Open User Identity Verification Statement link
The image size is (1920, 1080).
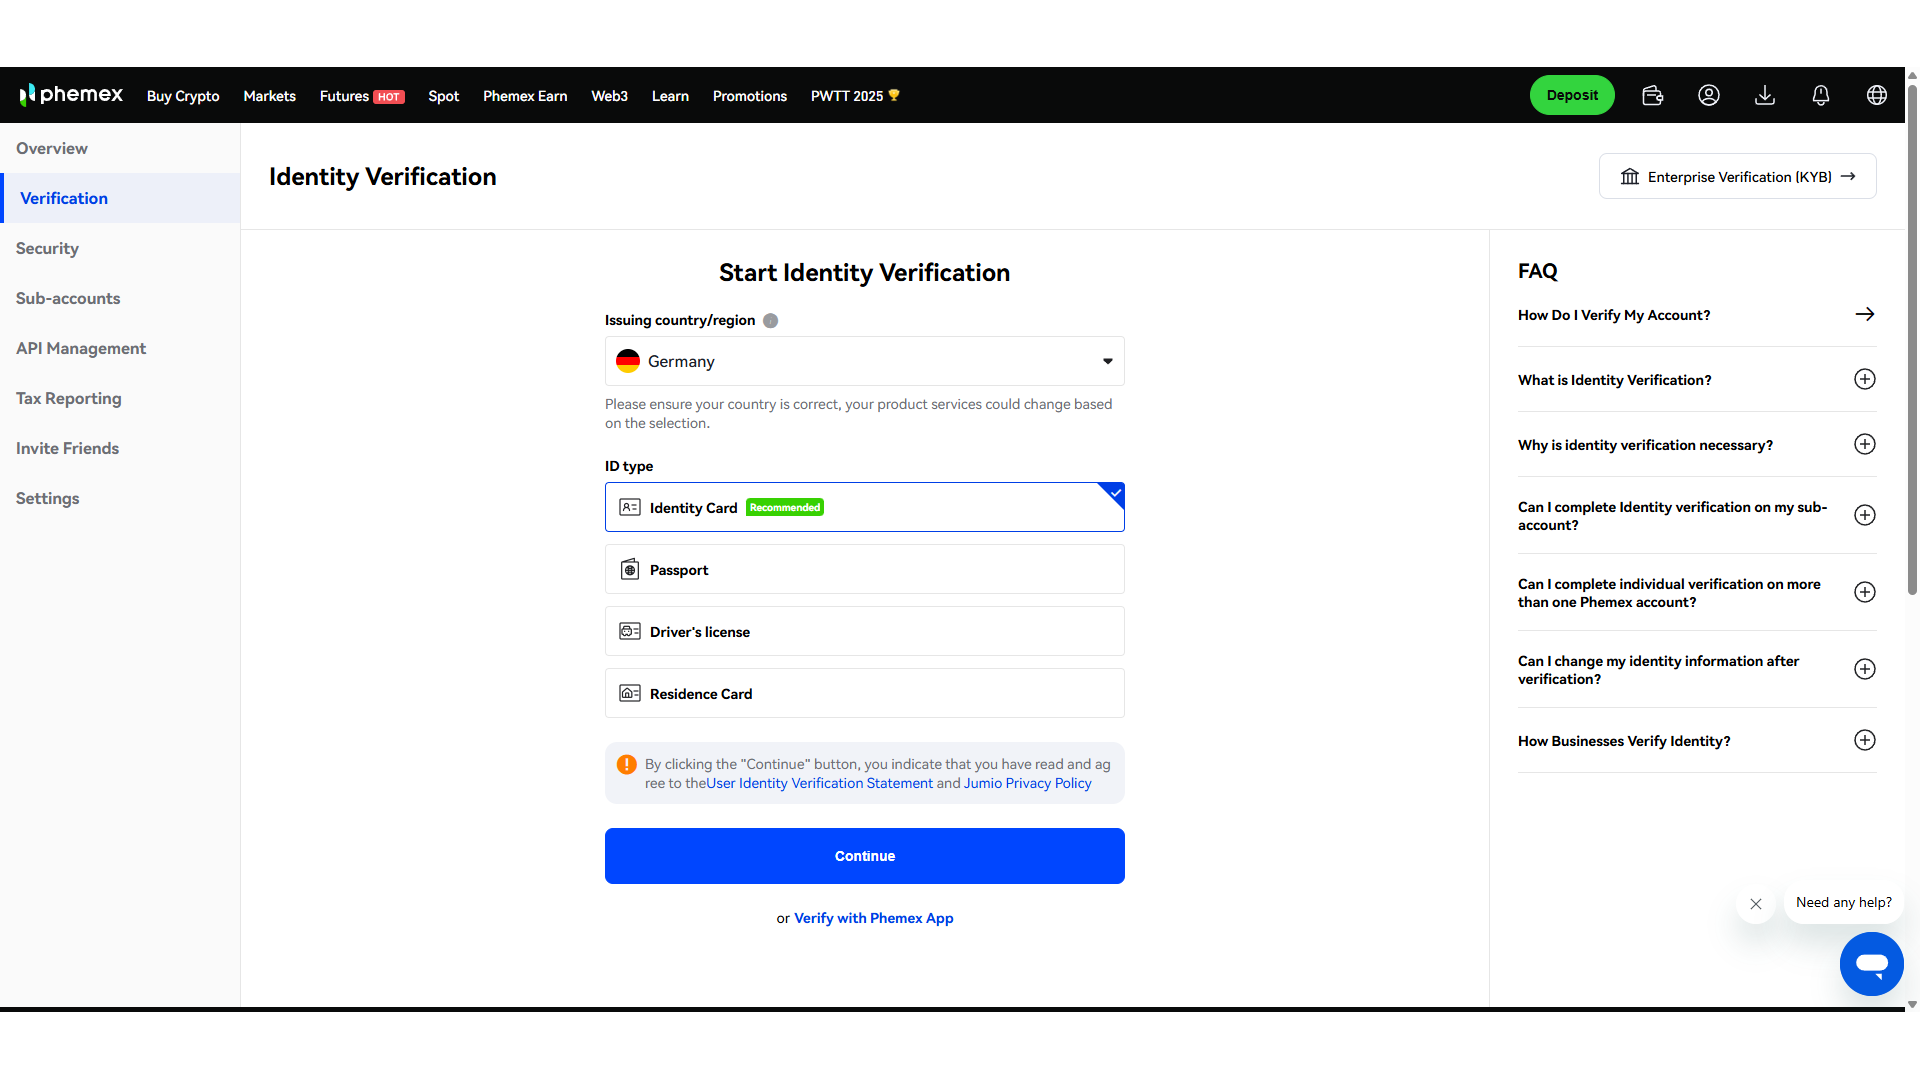[820, 783]
